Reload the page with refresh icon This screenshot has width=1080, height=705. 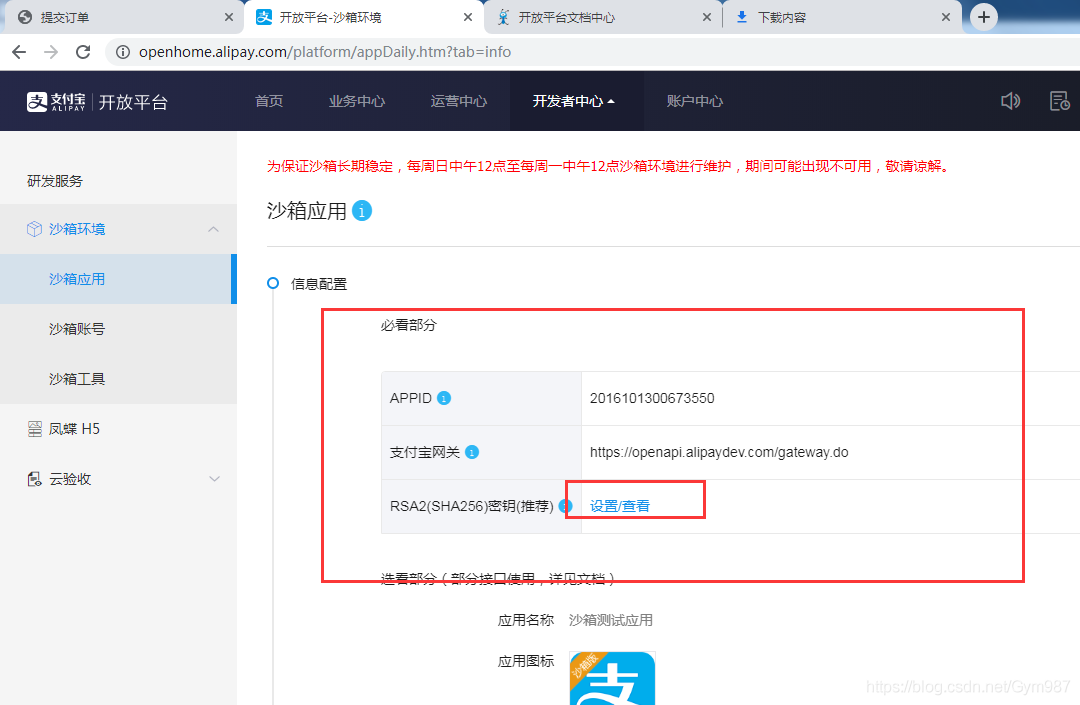pos(83,52)
